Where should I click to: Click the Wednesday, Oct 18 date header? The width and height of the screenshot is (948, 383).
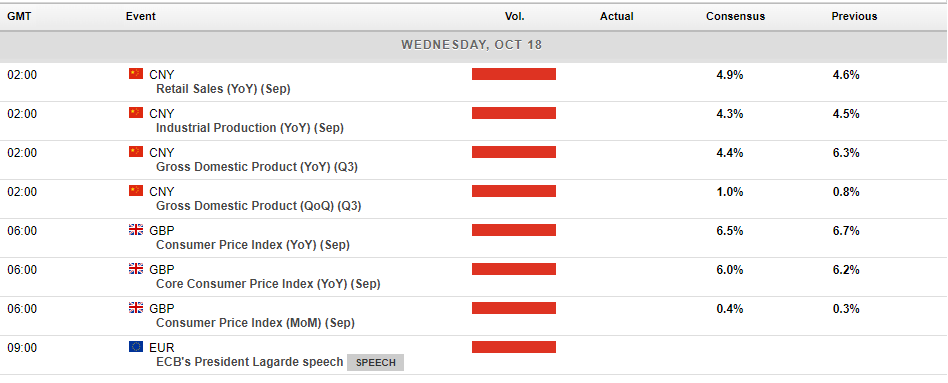(472, 45)
